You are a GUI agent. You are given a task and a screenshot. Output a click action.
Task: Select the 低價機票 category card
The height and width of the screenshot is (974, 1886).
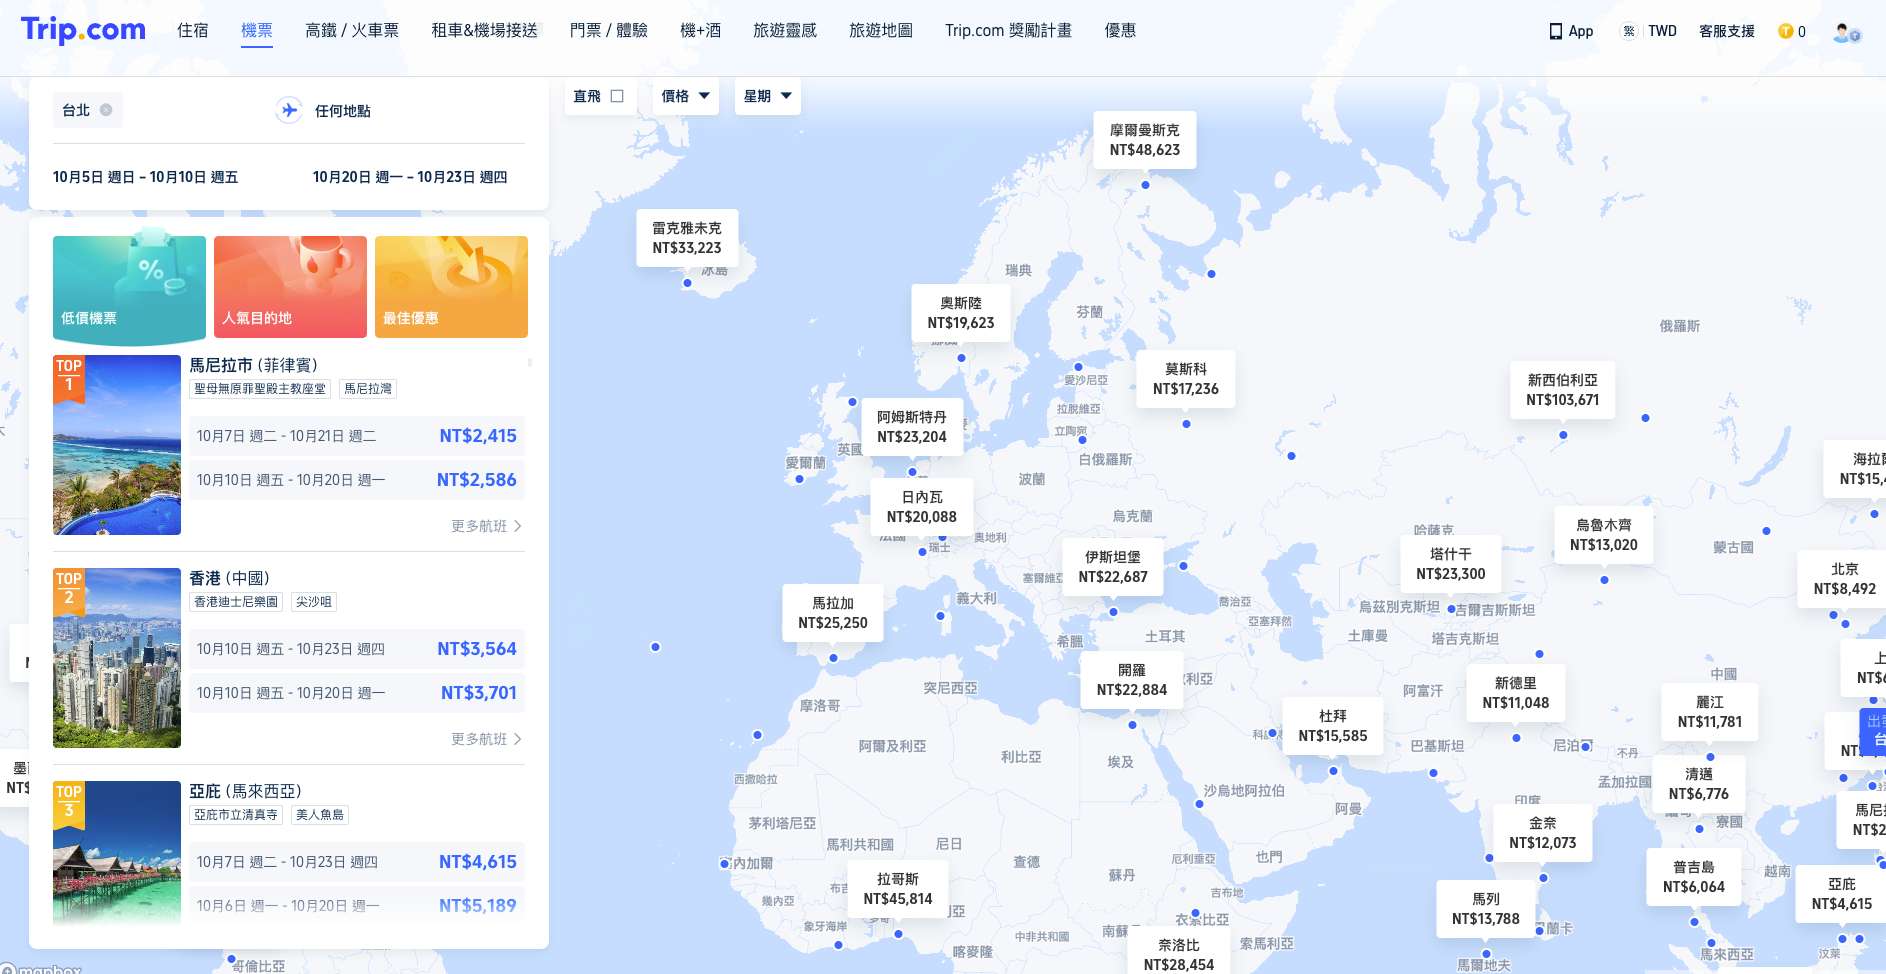(129, 287)
